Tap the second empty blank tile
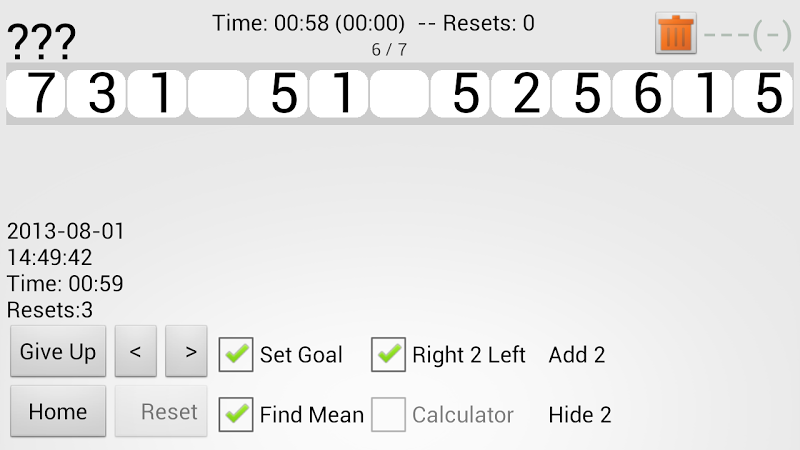This screenshot has height=450, width=800. tap(400, 95)
